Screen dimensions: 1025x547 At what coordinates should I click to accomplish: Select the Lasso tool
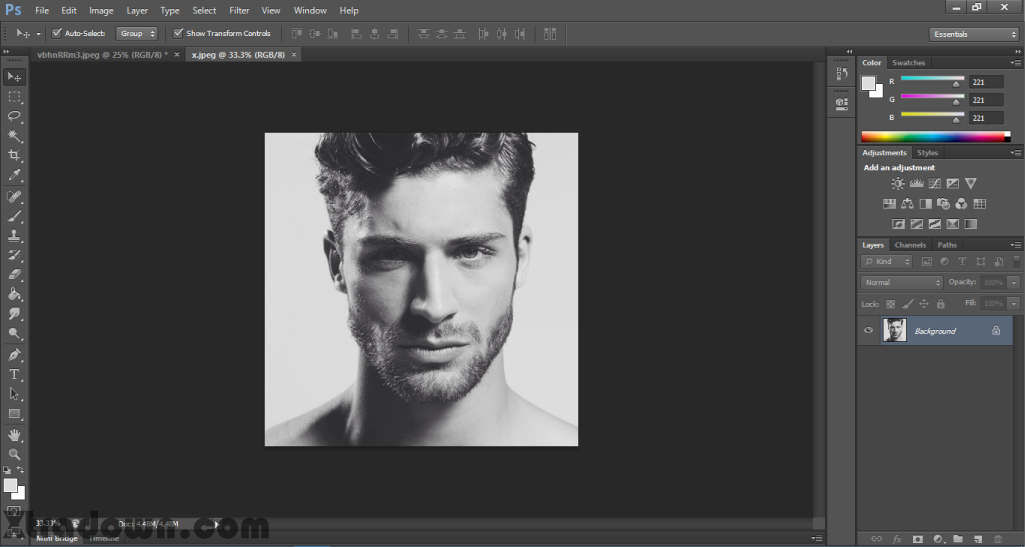click(x=14, y=116)
